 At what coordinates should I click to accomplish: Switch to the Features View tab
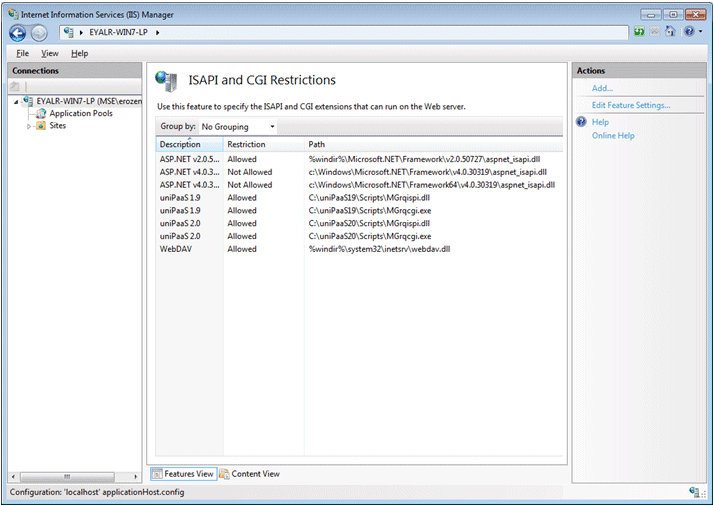[184, 474]
